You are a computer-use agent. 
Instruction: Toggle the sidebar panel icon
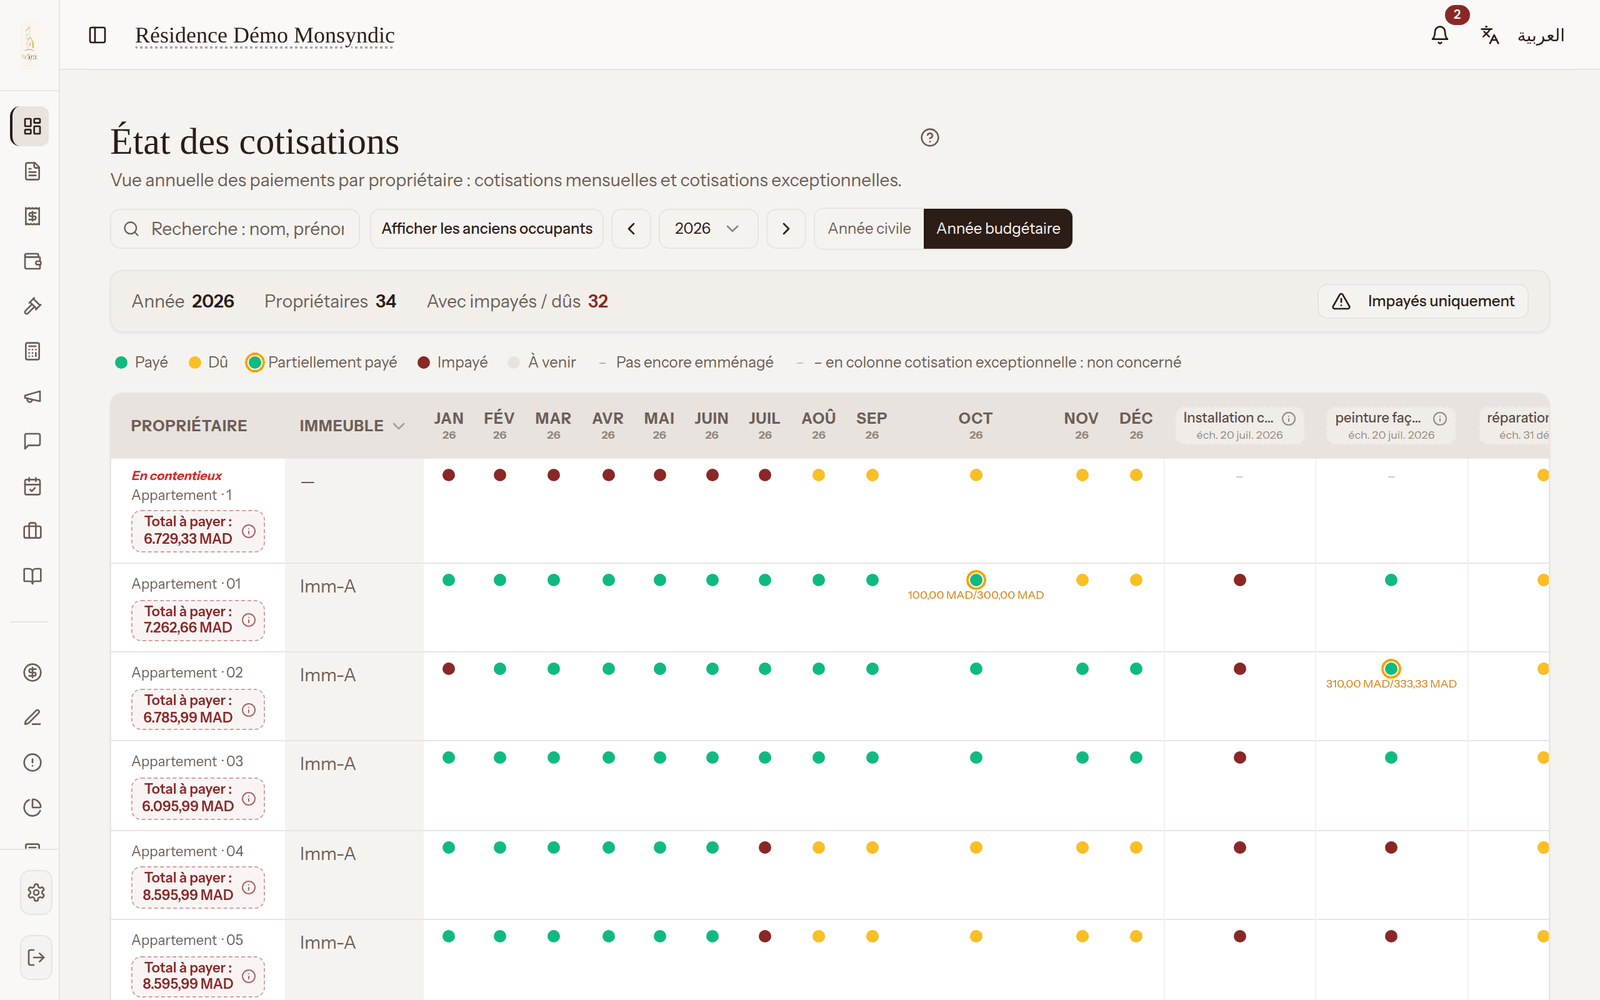tap(97, 35)
